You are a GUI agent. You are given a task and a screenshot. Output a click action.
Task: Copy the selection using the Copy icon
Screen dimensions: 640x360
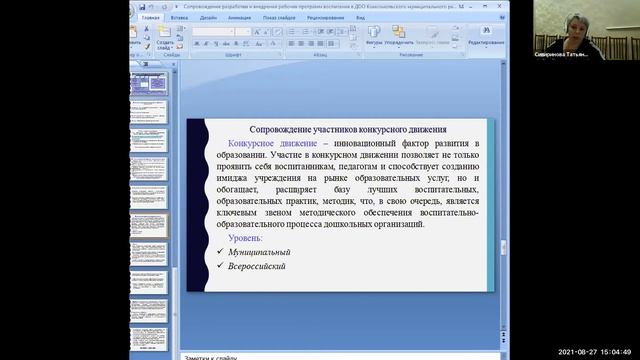point(147,38)
